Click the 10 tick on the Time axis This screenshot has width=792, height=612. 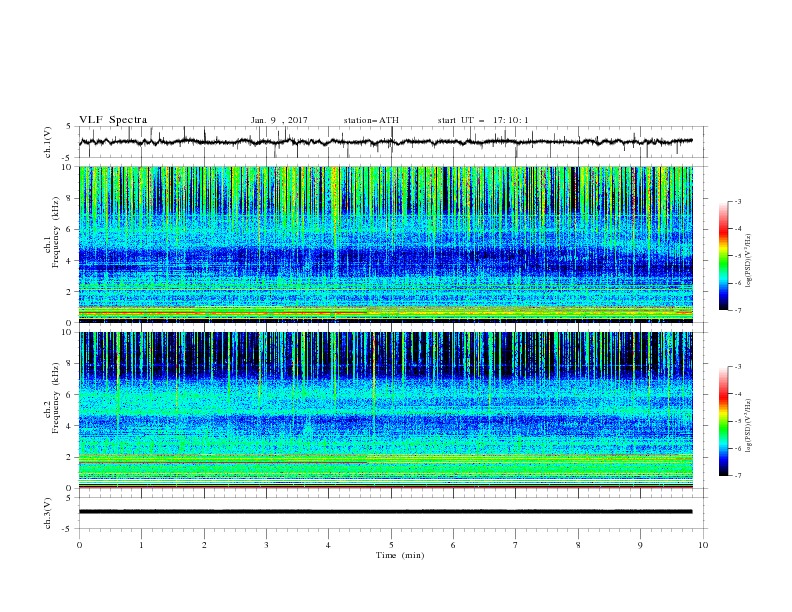[x=703, y=545]
